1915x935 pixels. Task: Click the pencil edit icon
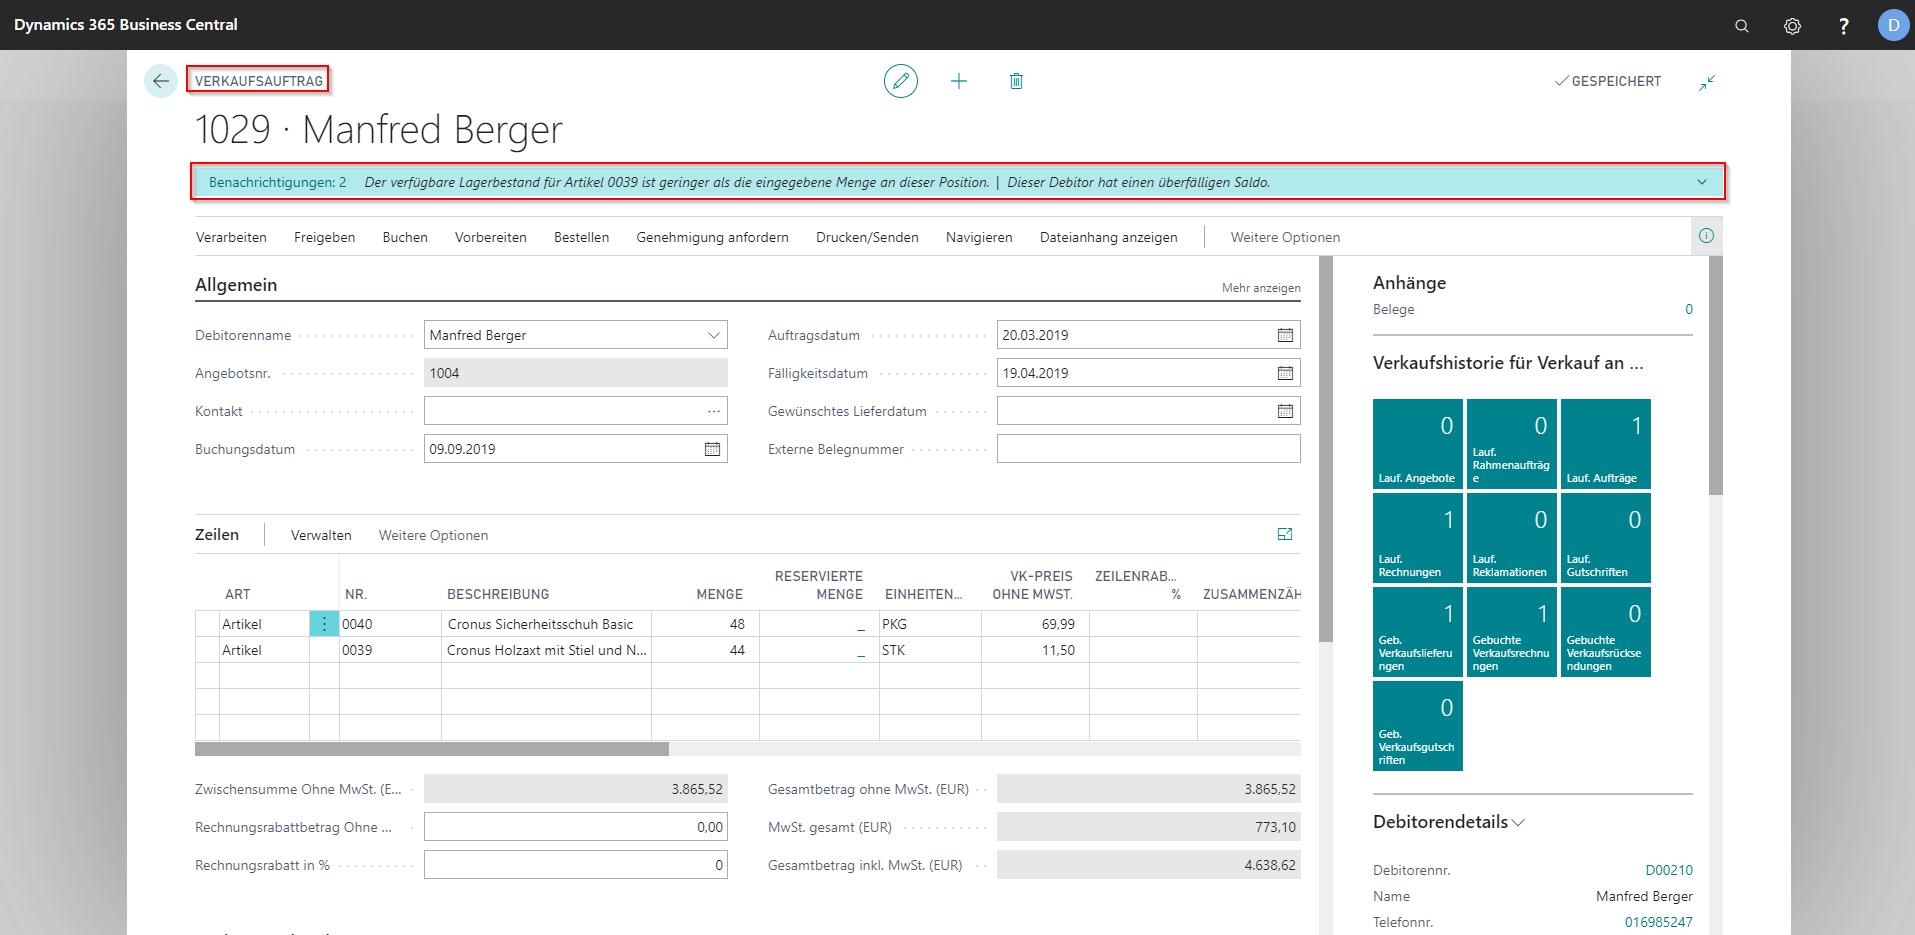(x=900, y=81)
